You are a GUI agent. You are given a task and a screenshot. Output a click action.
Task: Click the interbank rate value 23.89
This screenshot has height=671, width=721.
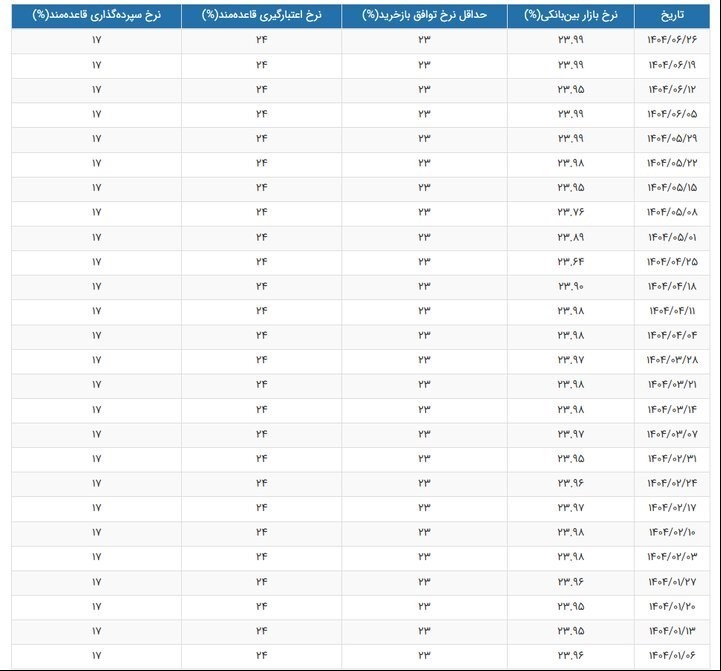(x=571, y=237)
